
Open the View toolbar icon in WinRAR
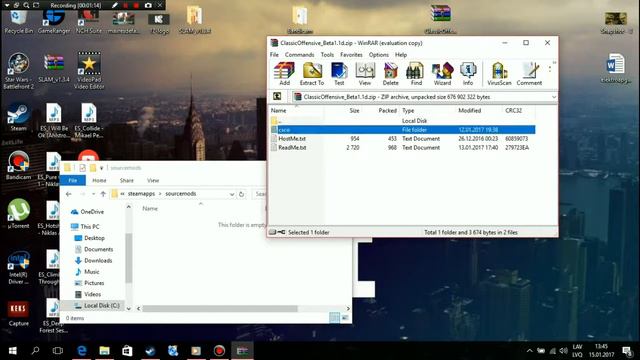click(364, 73)
